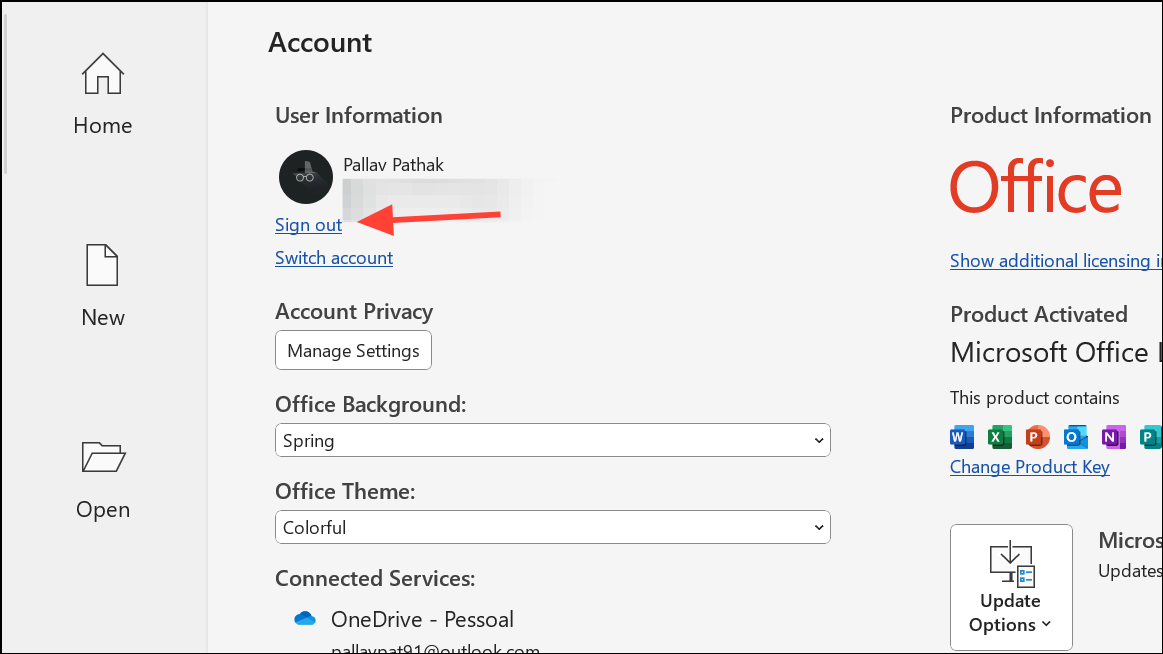This screenshot has width=1163, height=654.
Task: Click the Switch account link
Action: [x=334, y=257]
